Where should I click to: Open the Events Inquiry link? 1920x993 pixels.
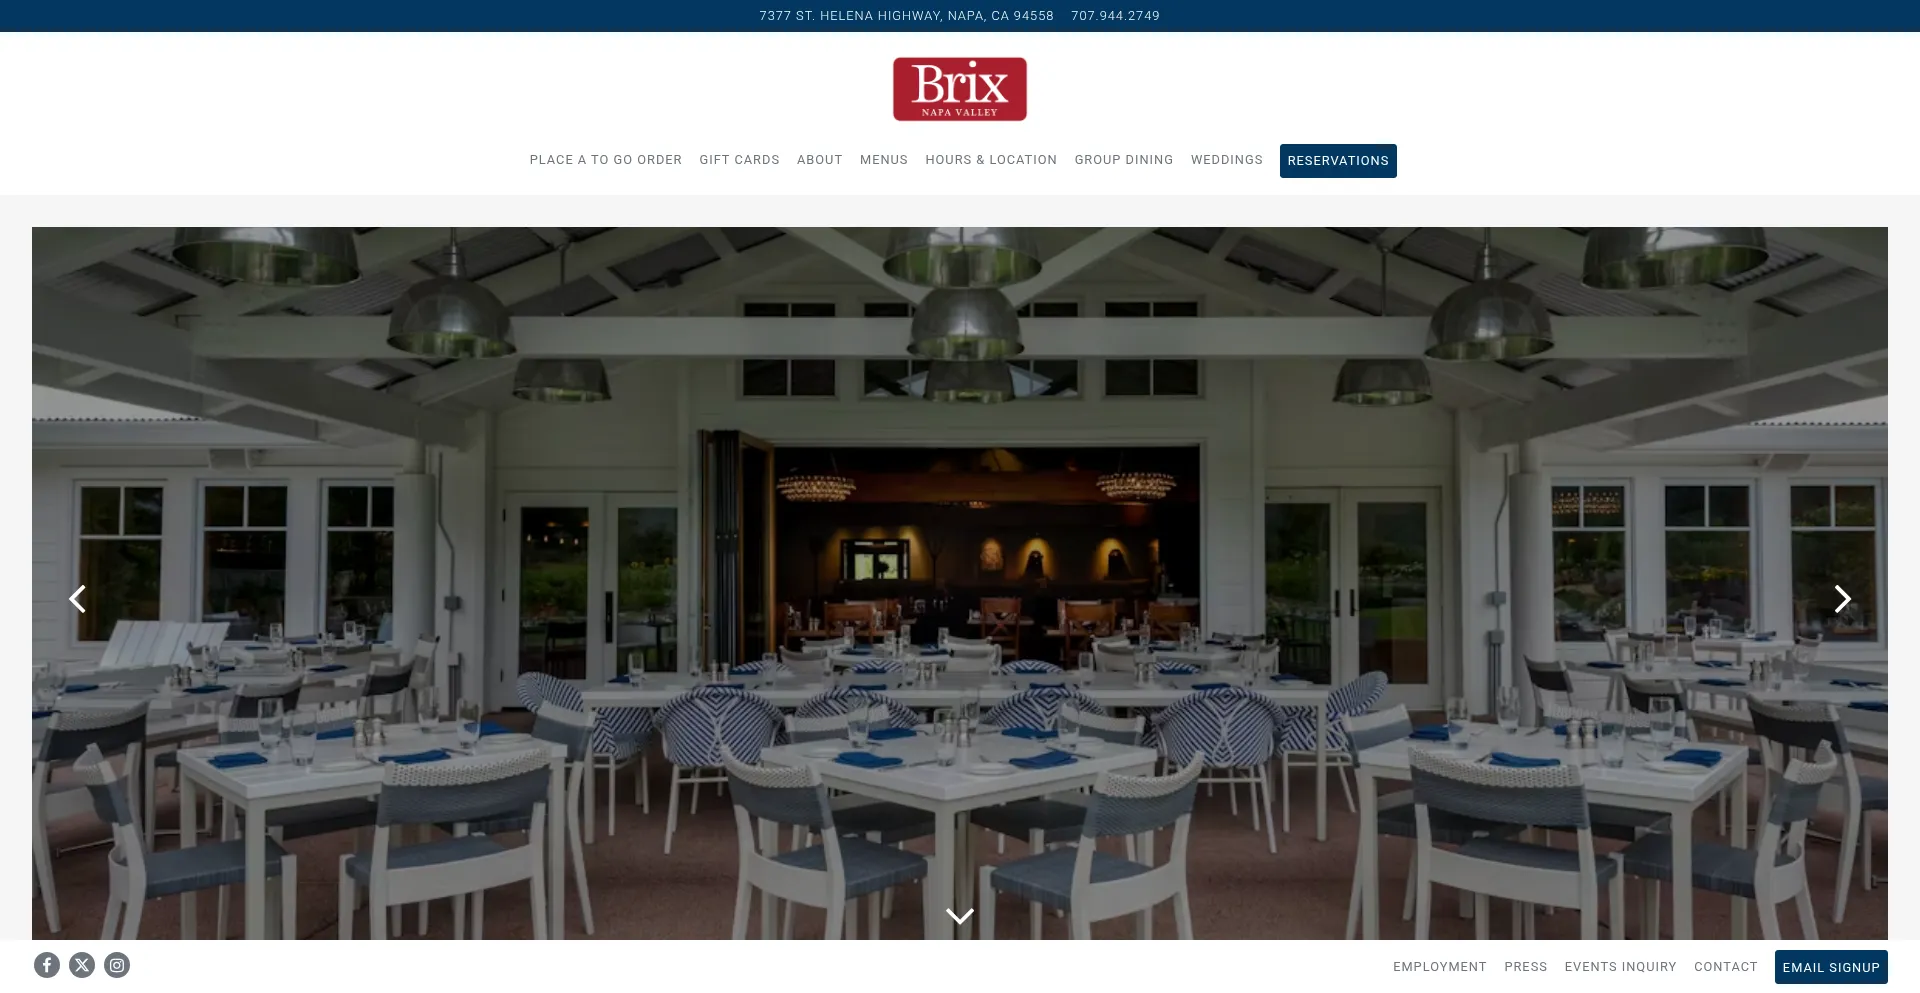[x=1621, y=967]
